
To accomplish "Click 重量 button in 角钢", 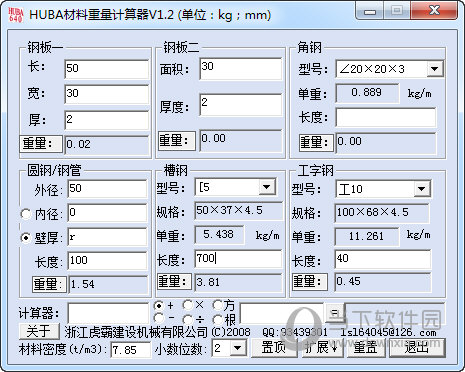I will tap(316, 143).
